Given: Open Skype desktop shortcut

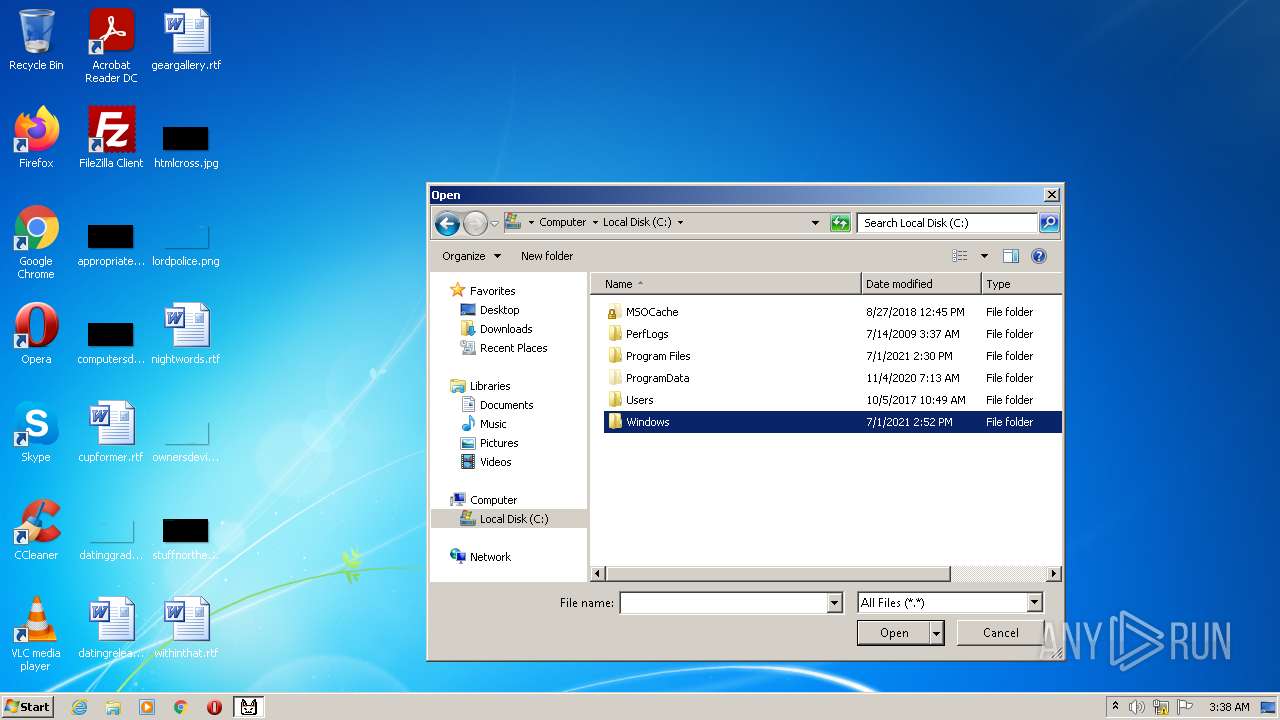Looking at the screenshot, I should (36, 432).
